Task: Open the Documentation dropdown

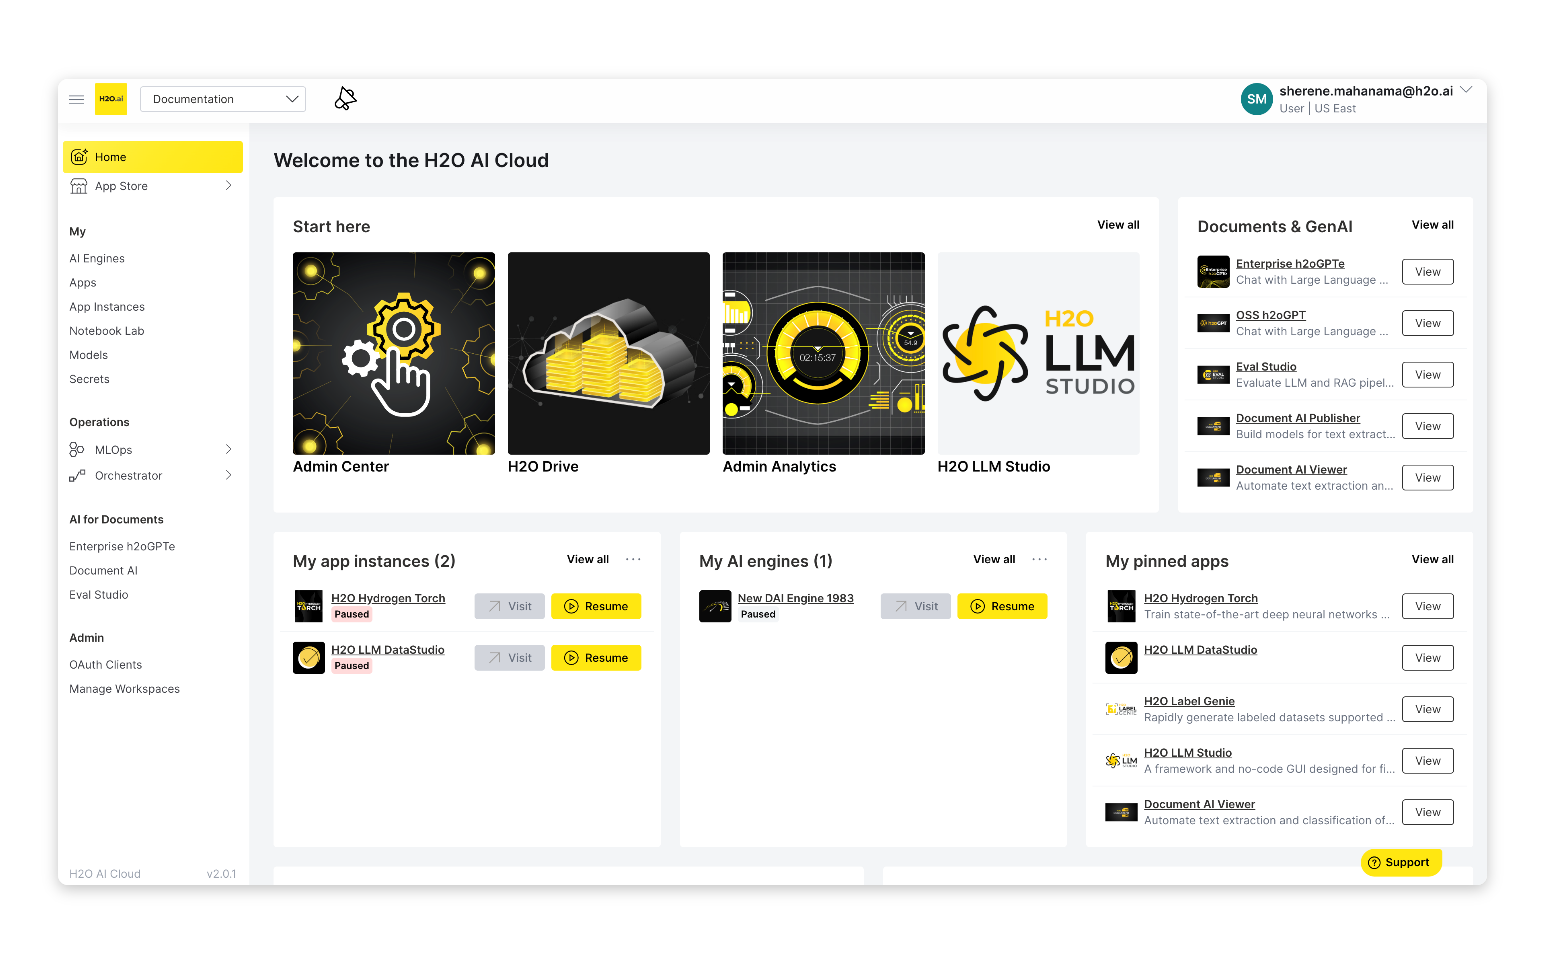Action: 223,99
